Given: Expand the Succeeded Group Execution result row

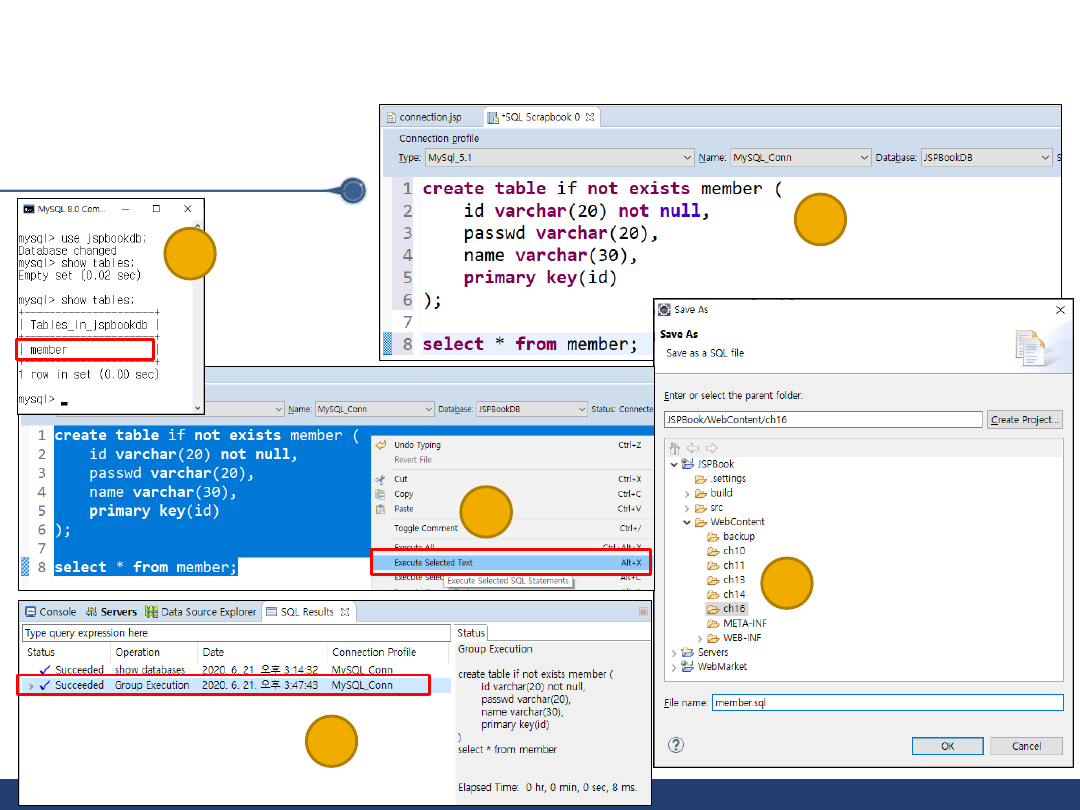Looking at the screenshot, I should [30, 686].
